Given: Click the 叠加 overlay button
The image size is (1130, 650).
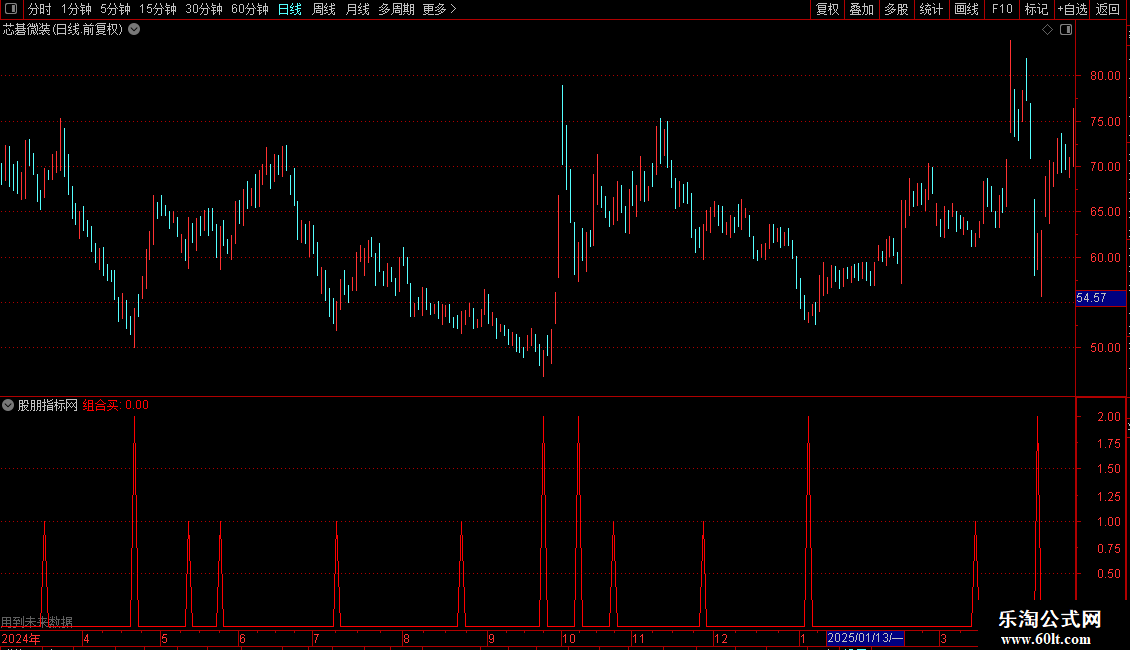Looking at the screenshot, I should [861, 9].
